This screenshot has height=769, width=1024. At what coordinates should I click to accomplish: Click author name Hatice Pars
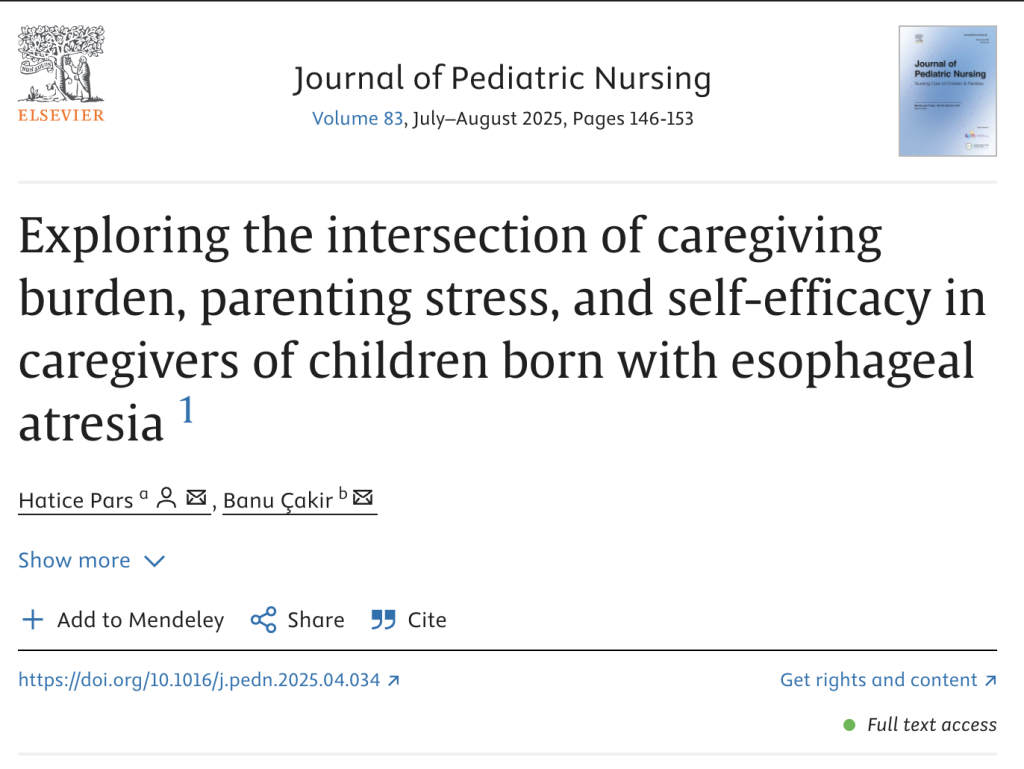pos(75,499)
